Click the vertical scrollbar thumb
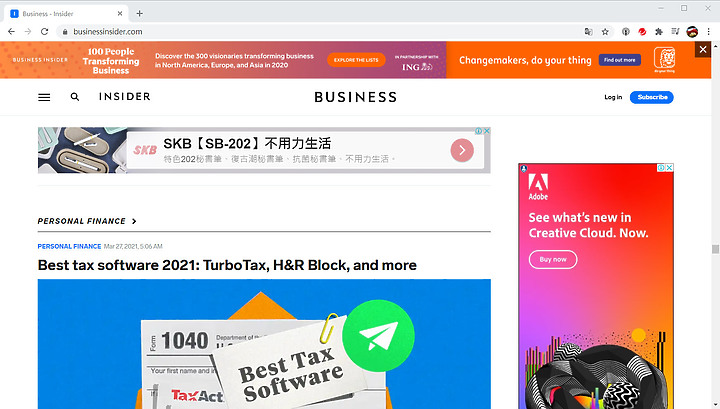Image resolution: width=720 pixels, height=409 pixels. click(x=715, y=249)
